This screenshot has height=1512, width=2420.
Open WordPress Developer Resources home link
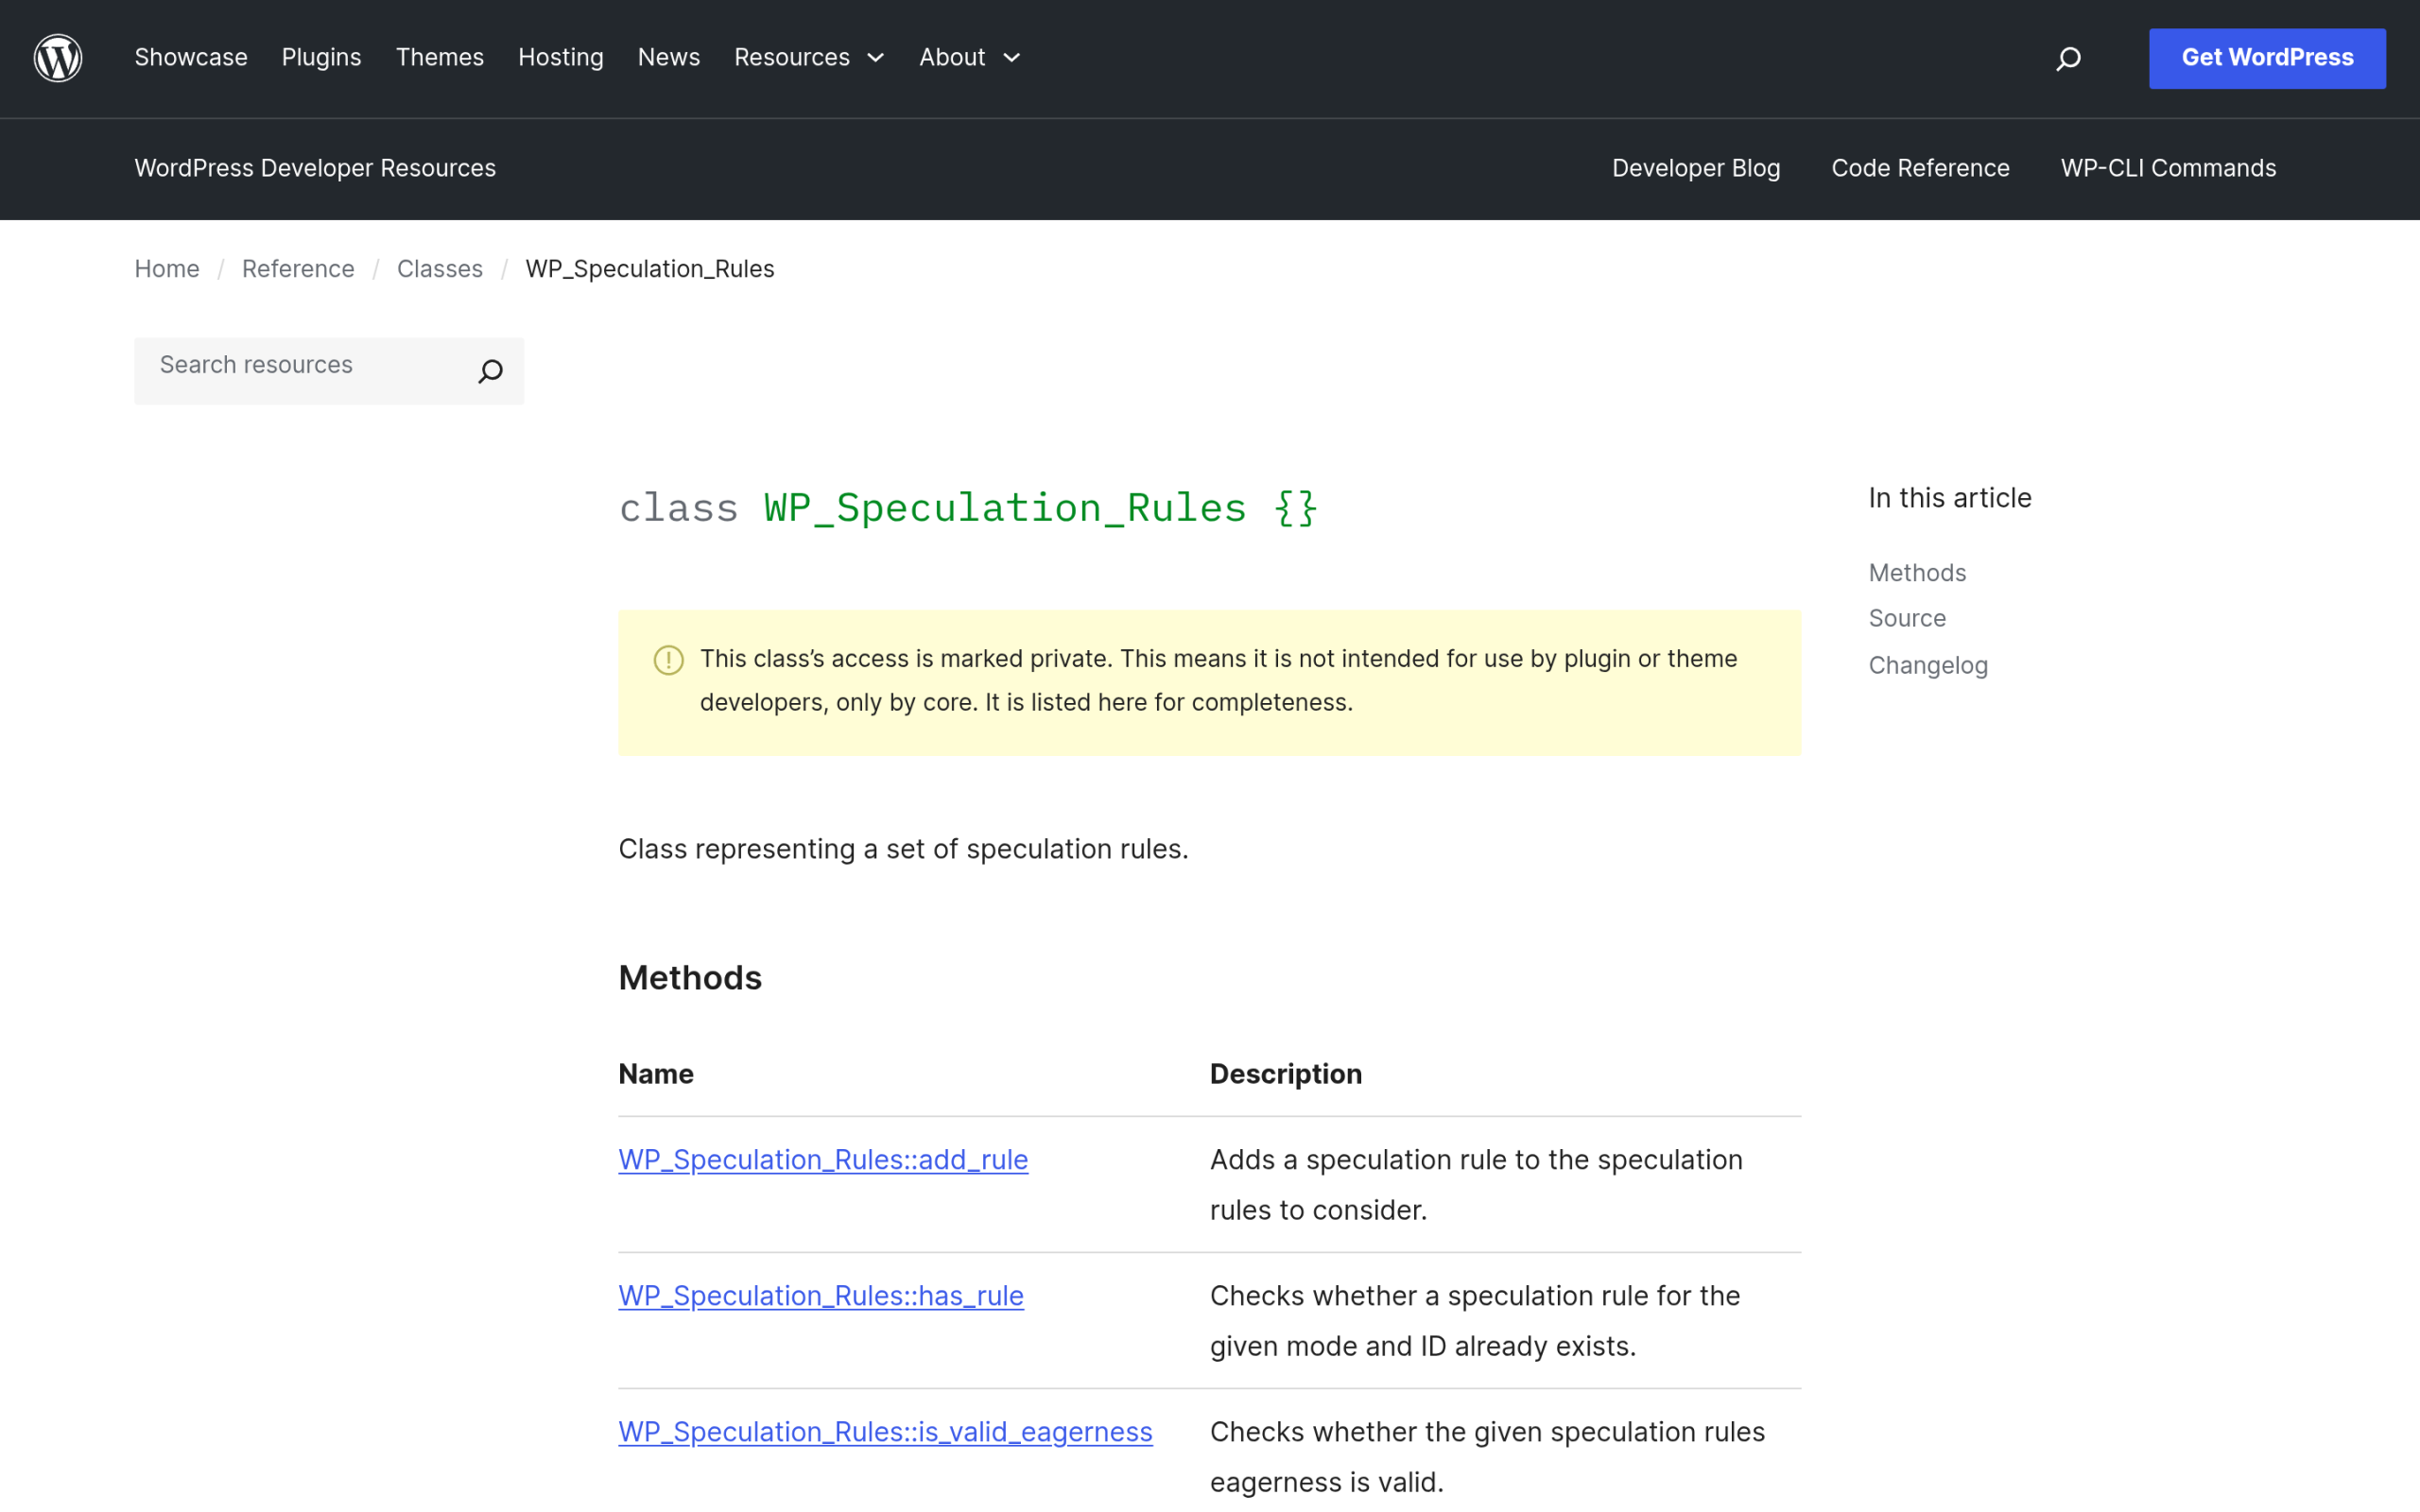(315, 168)
